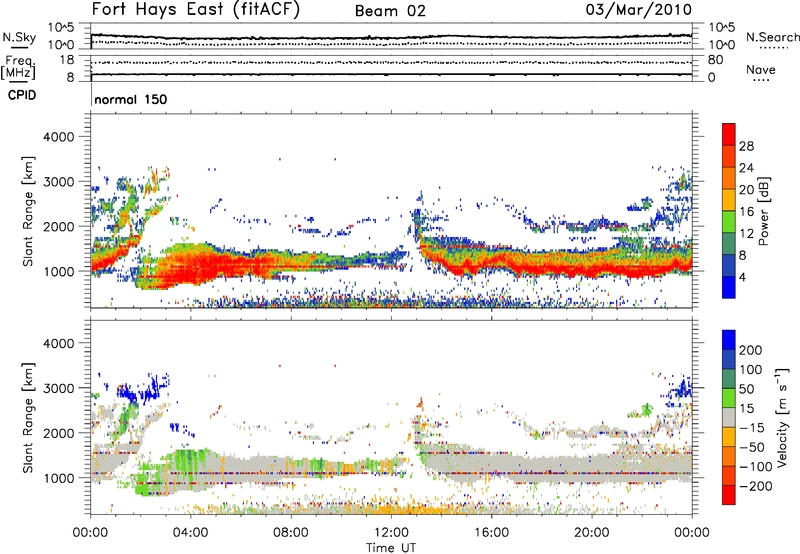Pick the bright blue bottom segment of the Power colorbar
The image size is (800, 554).
(729, 288)
